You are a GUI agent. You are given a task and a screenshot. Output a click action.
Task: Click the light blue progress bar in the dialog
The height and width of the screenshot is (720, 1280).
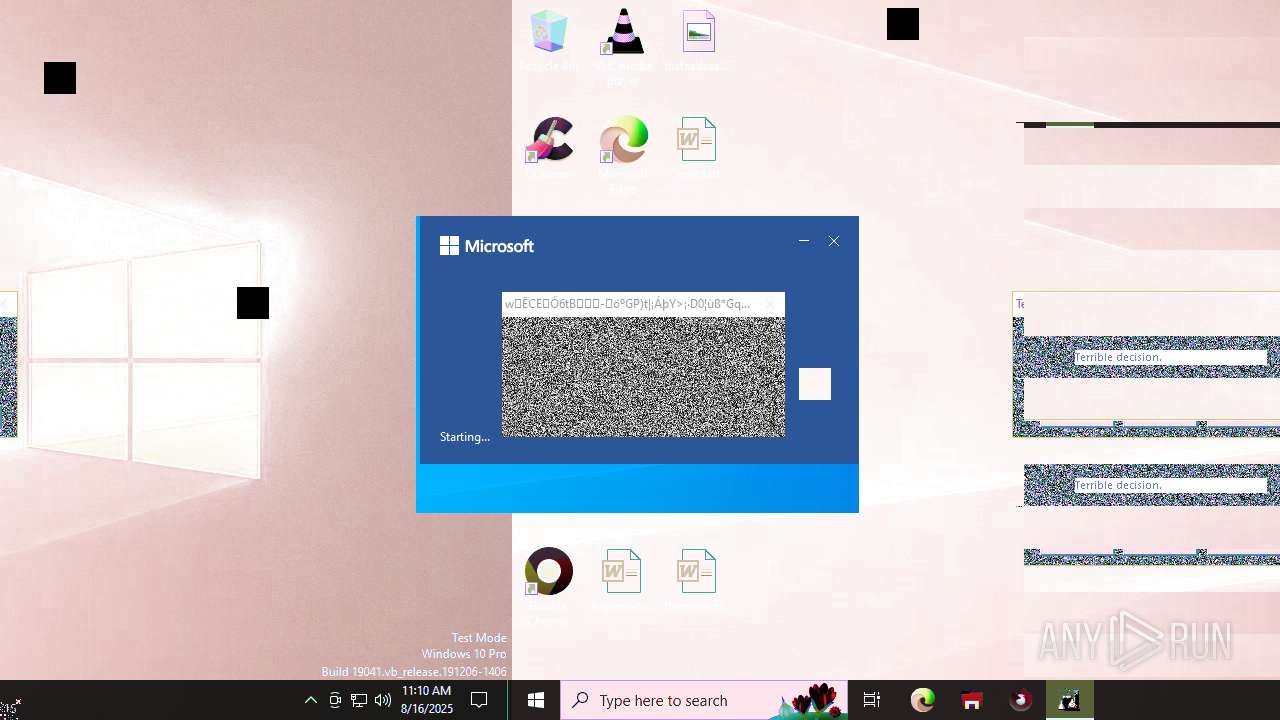[x=637, y=488]
